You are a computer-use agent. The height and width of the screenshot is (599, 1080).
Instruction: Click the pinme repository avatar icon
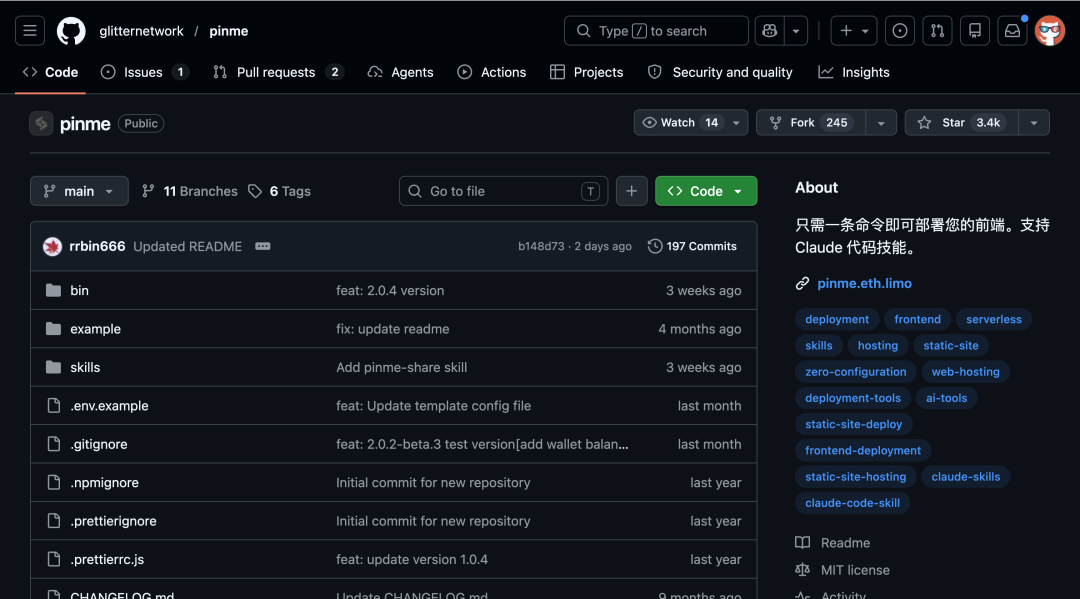click(41, 123)
